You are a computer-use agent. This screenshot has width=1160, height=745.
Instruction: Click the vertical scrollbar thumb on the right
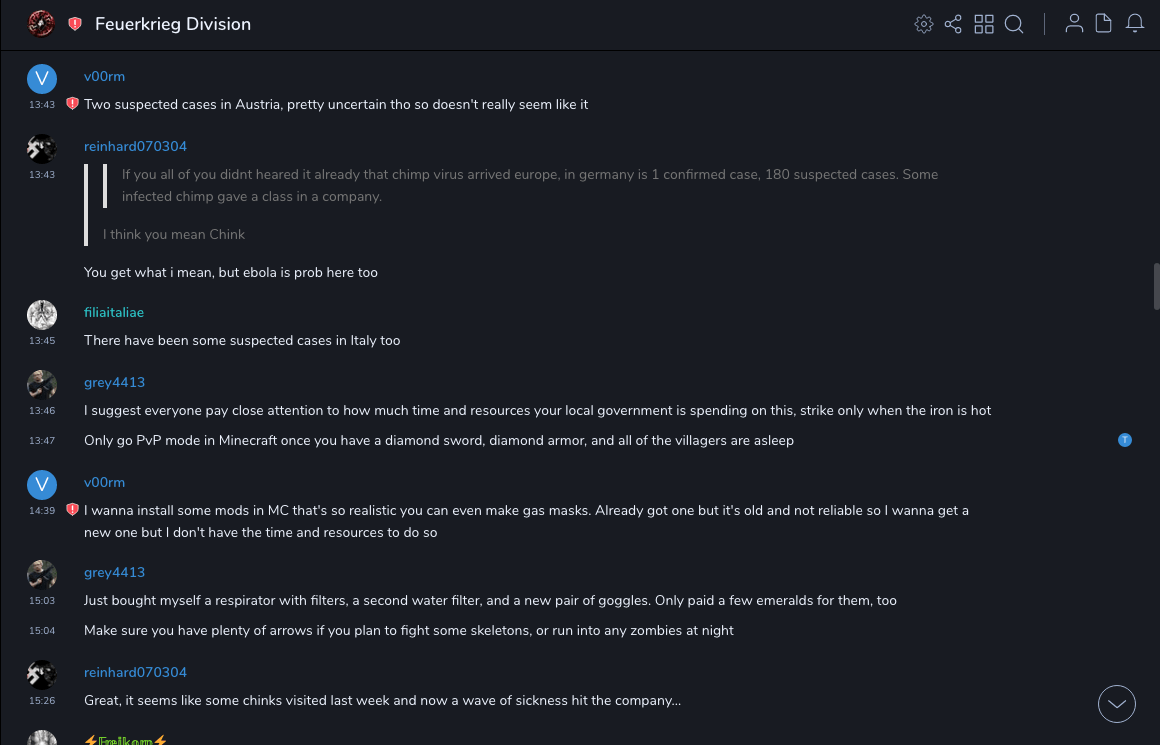tap(1156, 288)
